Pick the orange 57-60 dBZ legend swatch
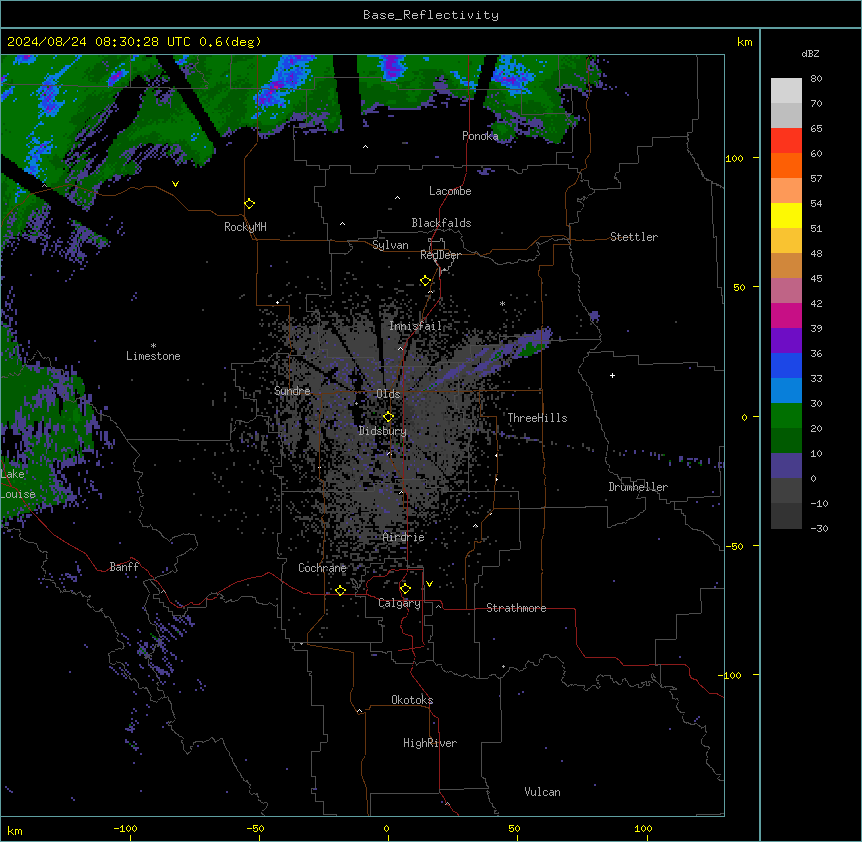This screenshot has height=842, width=862. click(x=786, y=165)
